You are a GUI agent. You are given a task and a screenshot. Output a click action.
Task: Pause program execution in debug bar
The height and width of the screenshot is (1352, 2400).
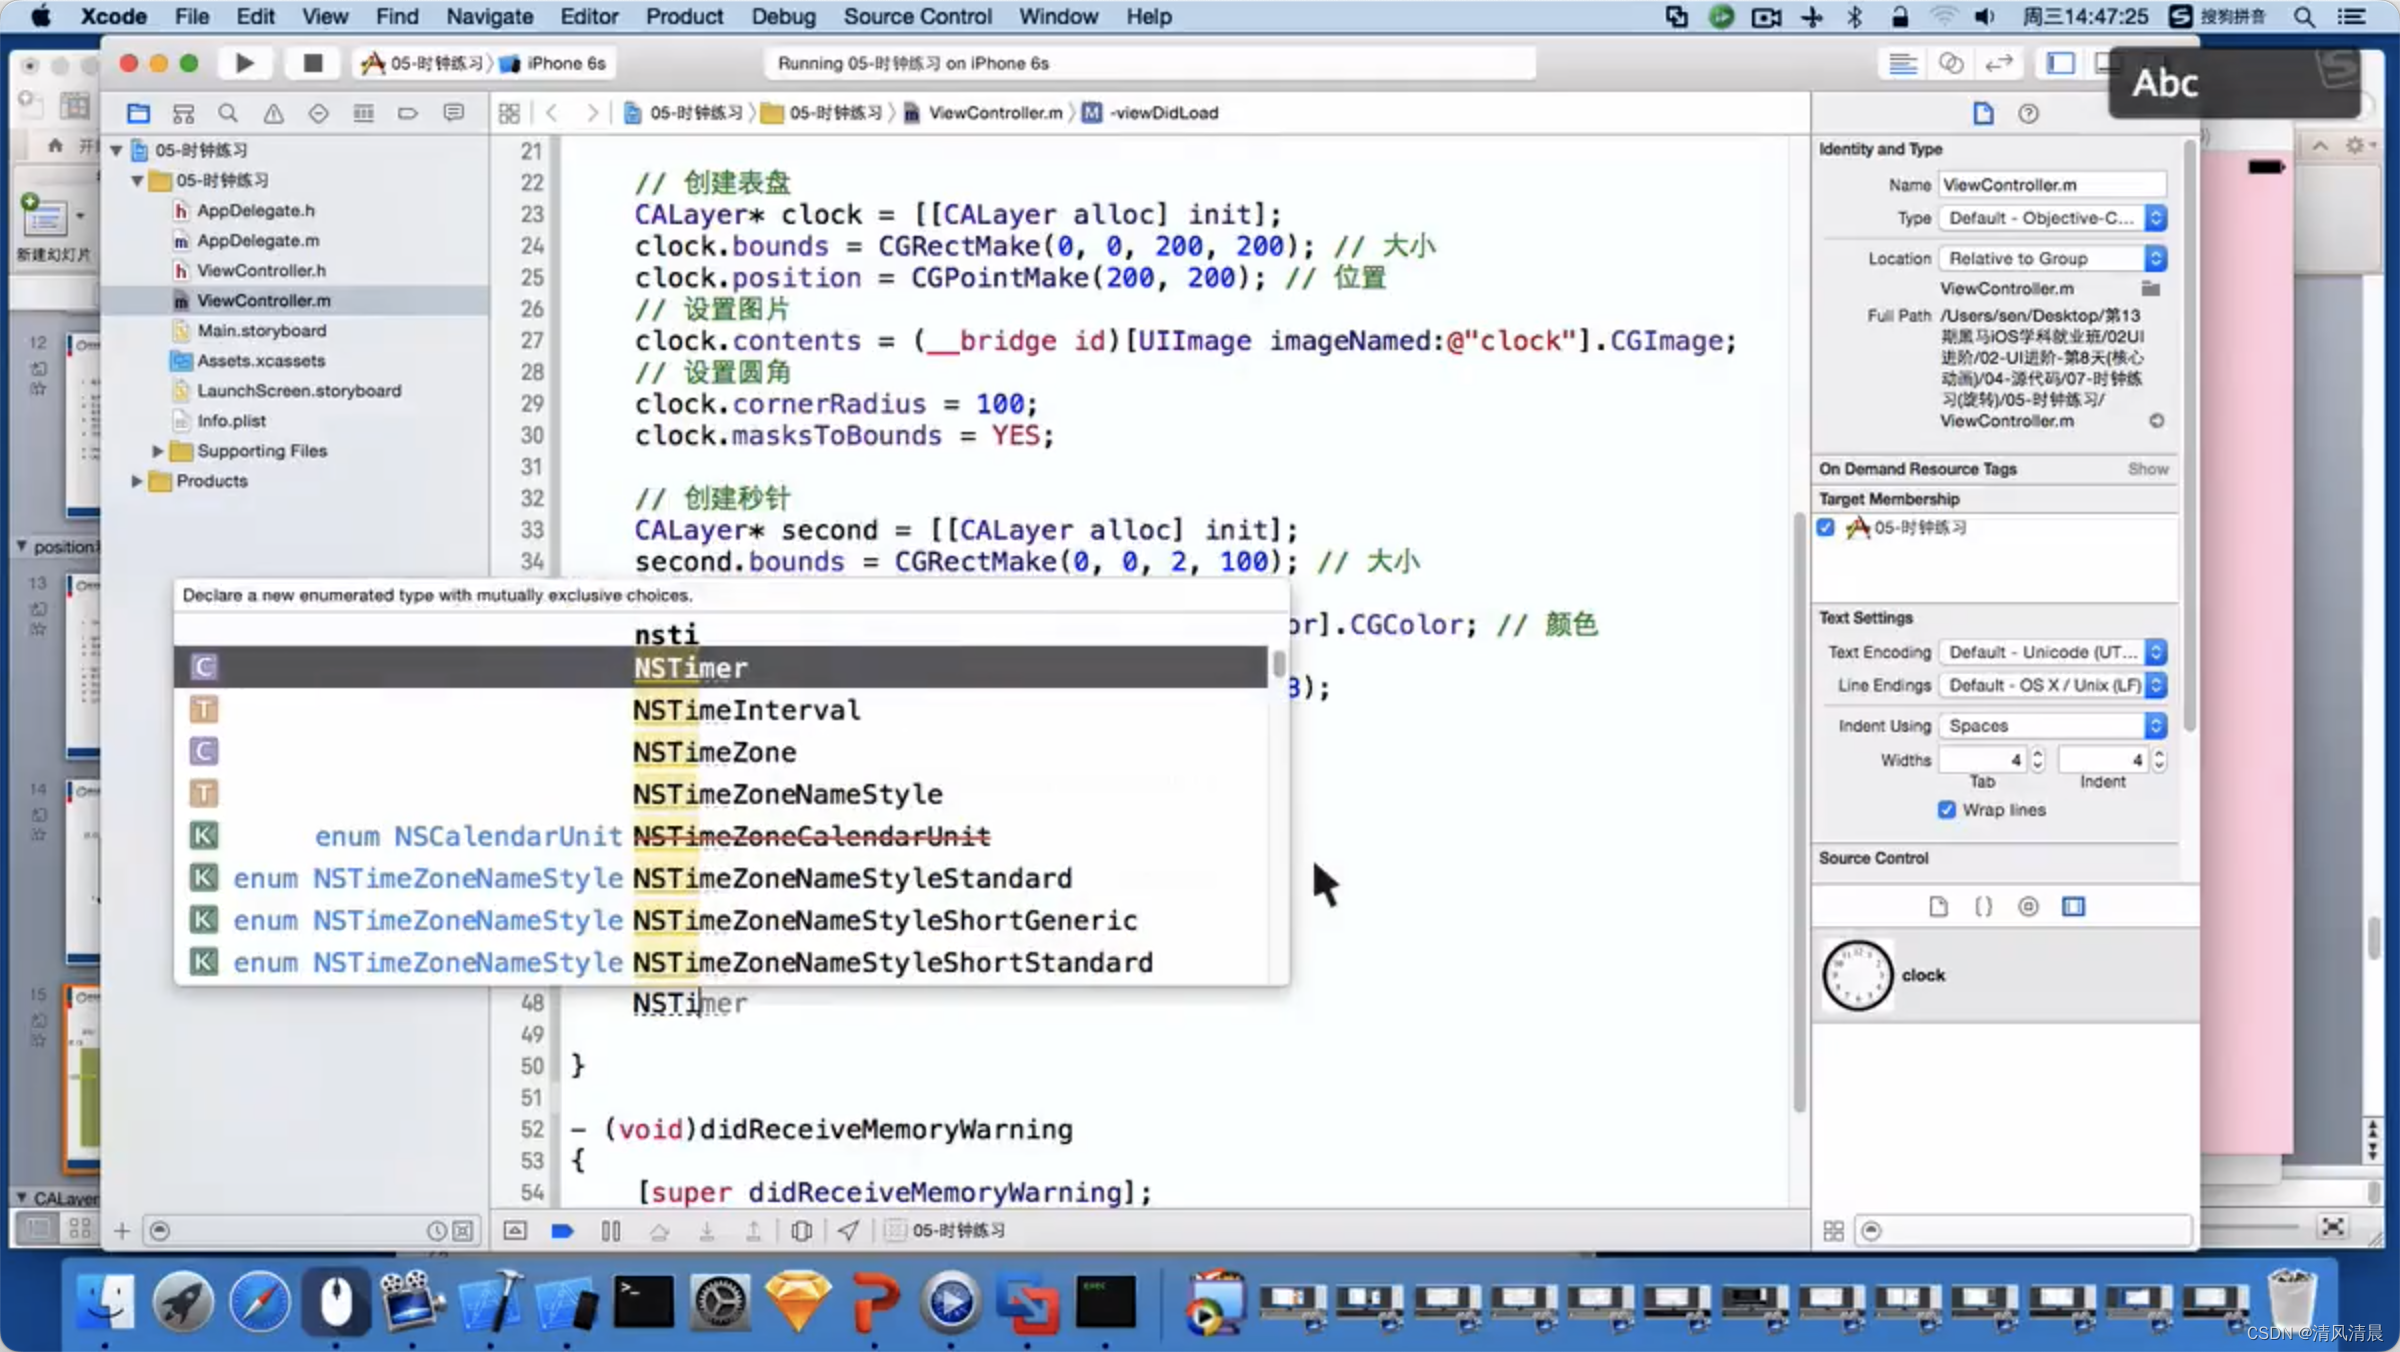(x=611, y=1231)
